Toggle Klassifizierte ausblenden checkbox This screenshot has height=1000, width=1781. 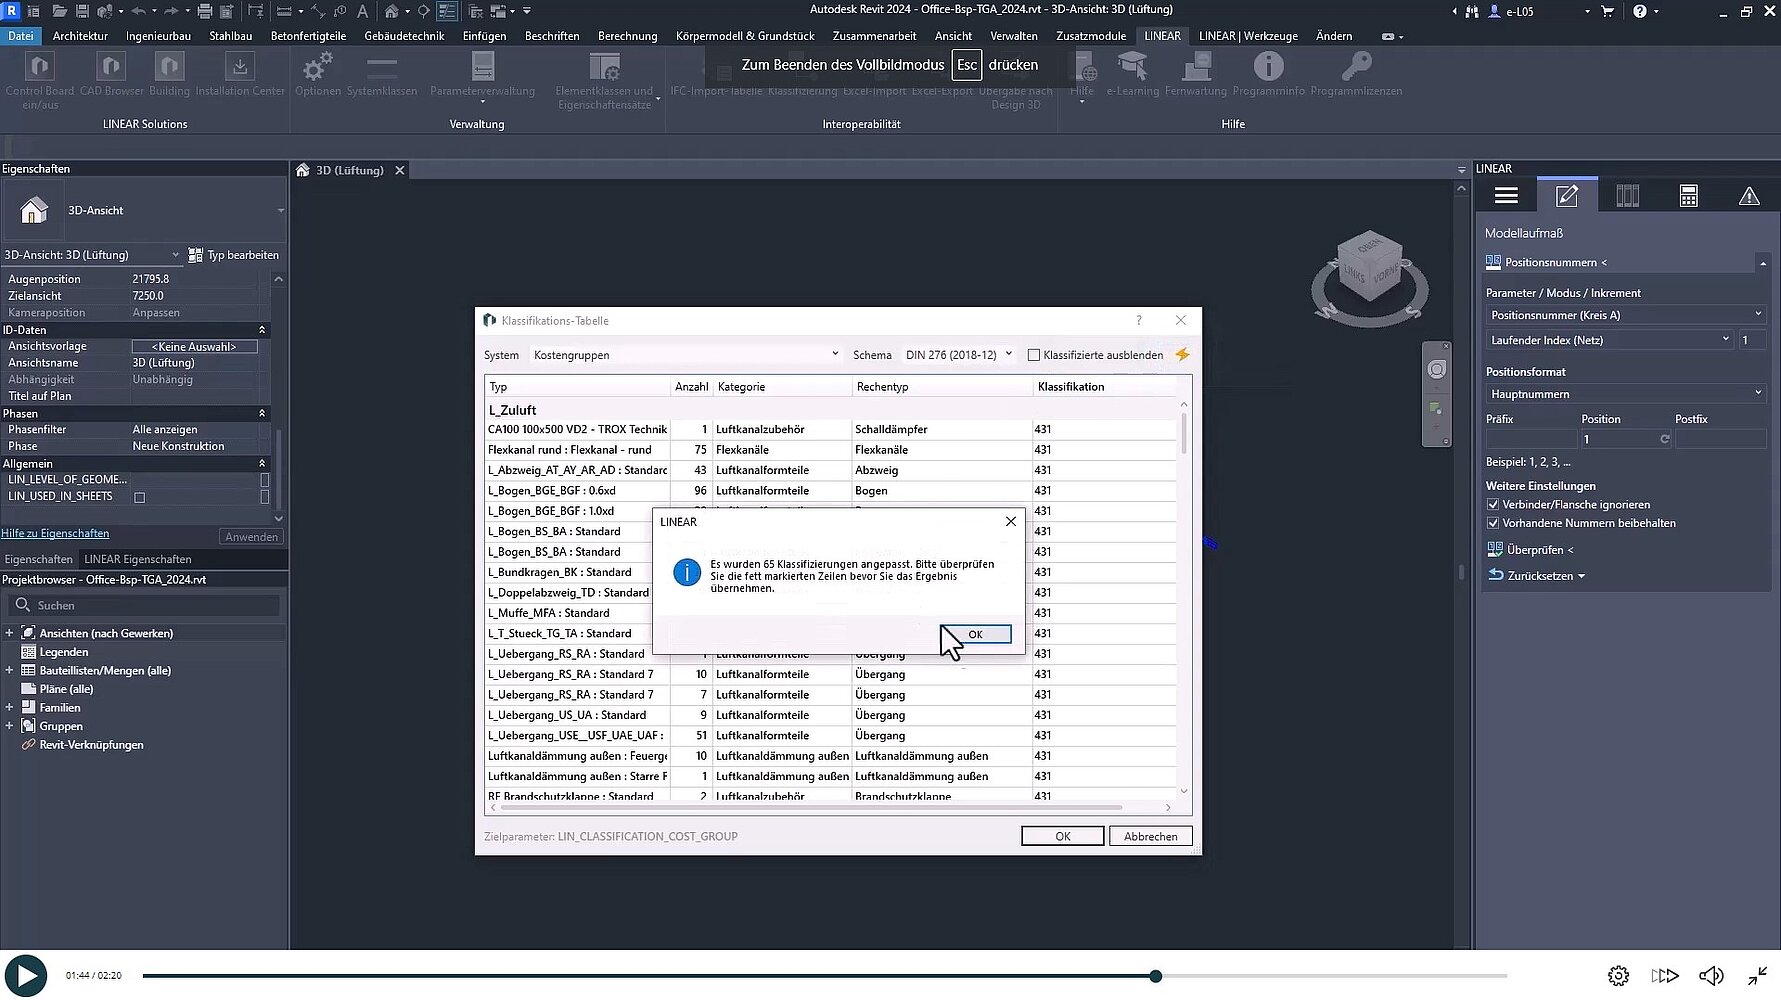point(1034,355)
